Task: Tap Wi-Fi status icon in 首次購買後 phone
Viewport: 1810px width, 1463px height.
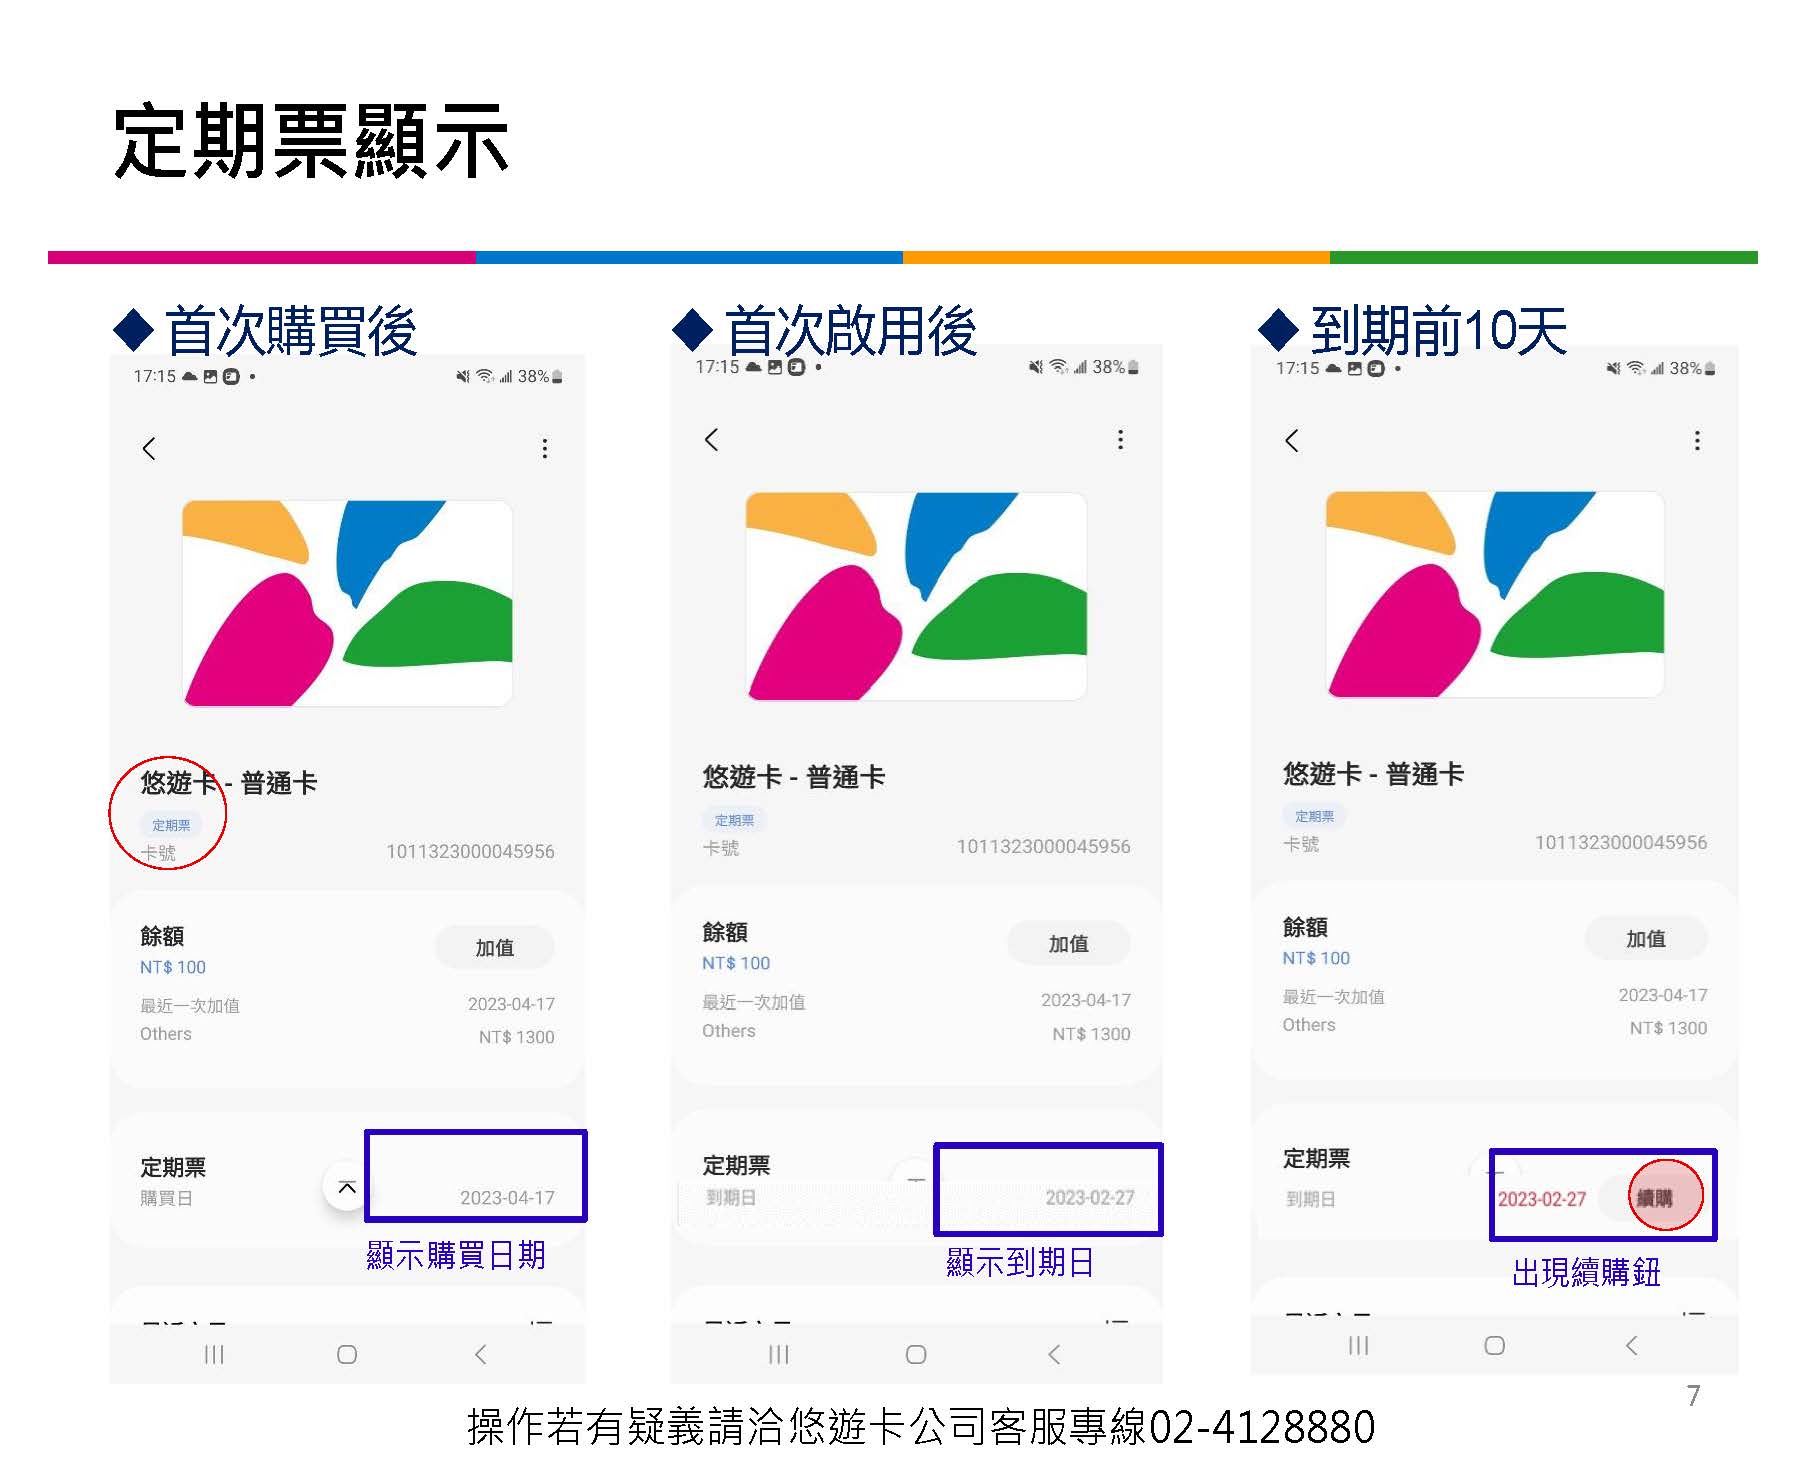Action: [485, 376]
